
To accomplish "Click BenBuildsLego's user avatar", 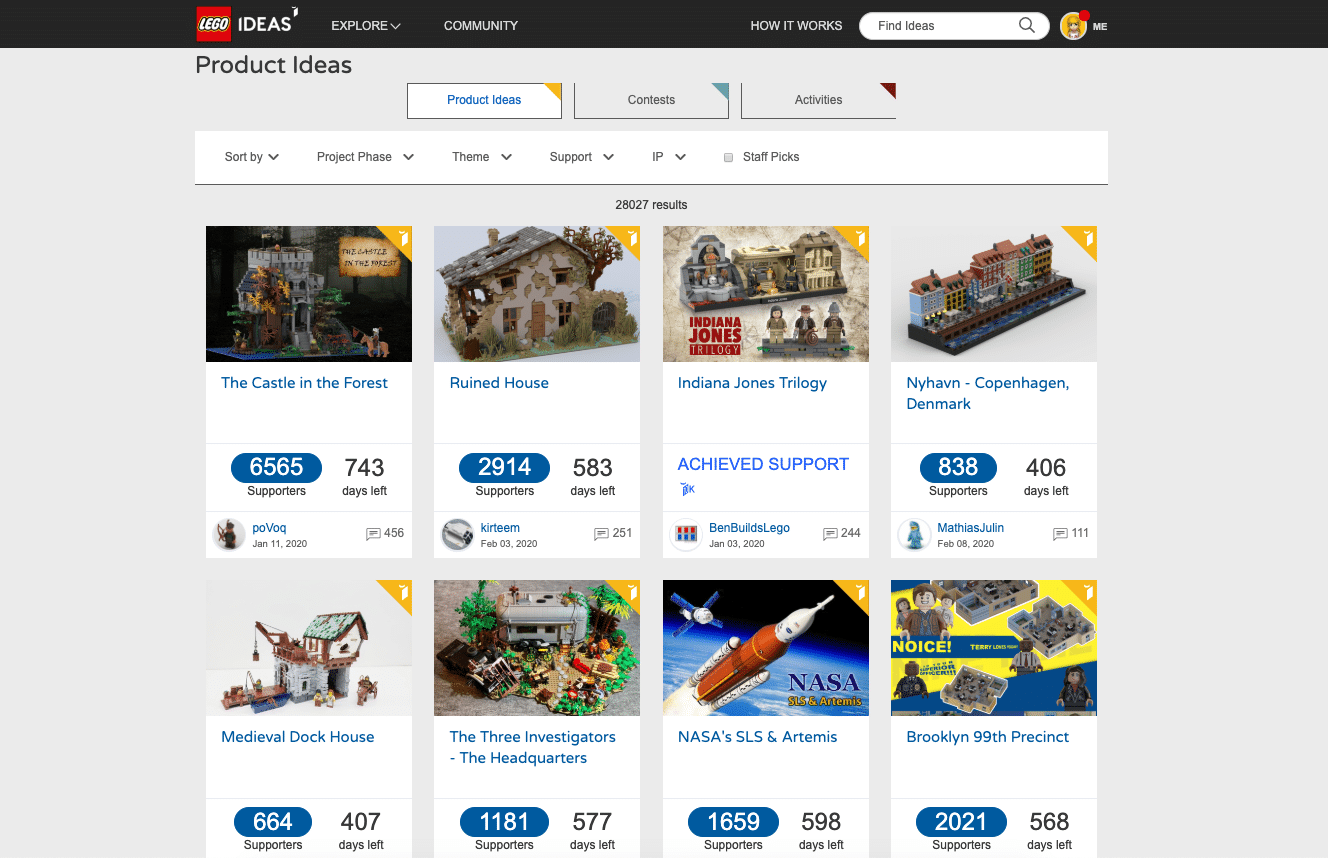I will [686, 534].
